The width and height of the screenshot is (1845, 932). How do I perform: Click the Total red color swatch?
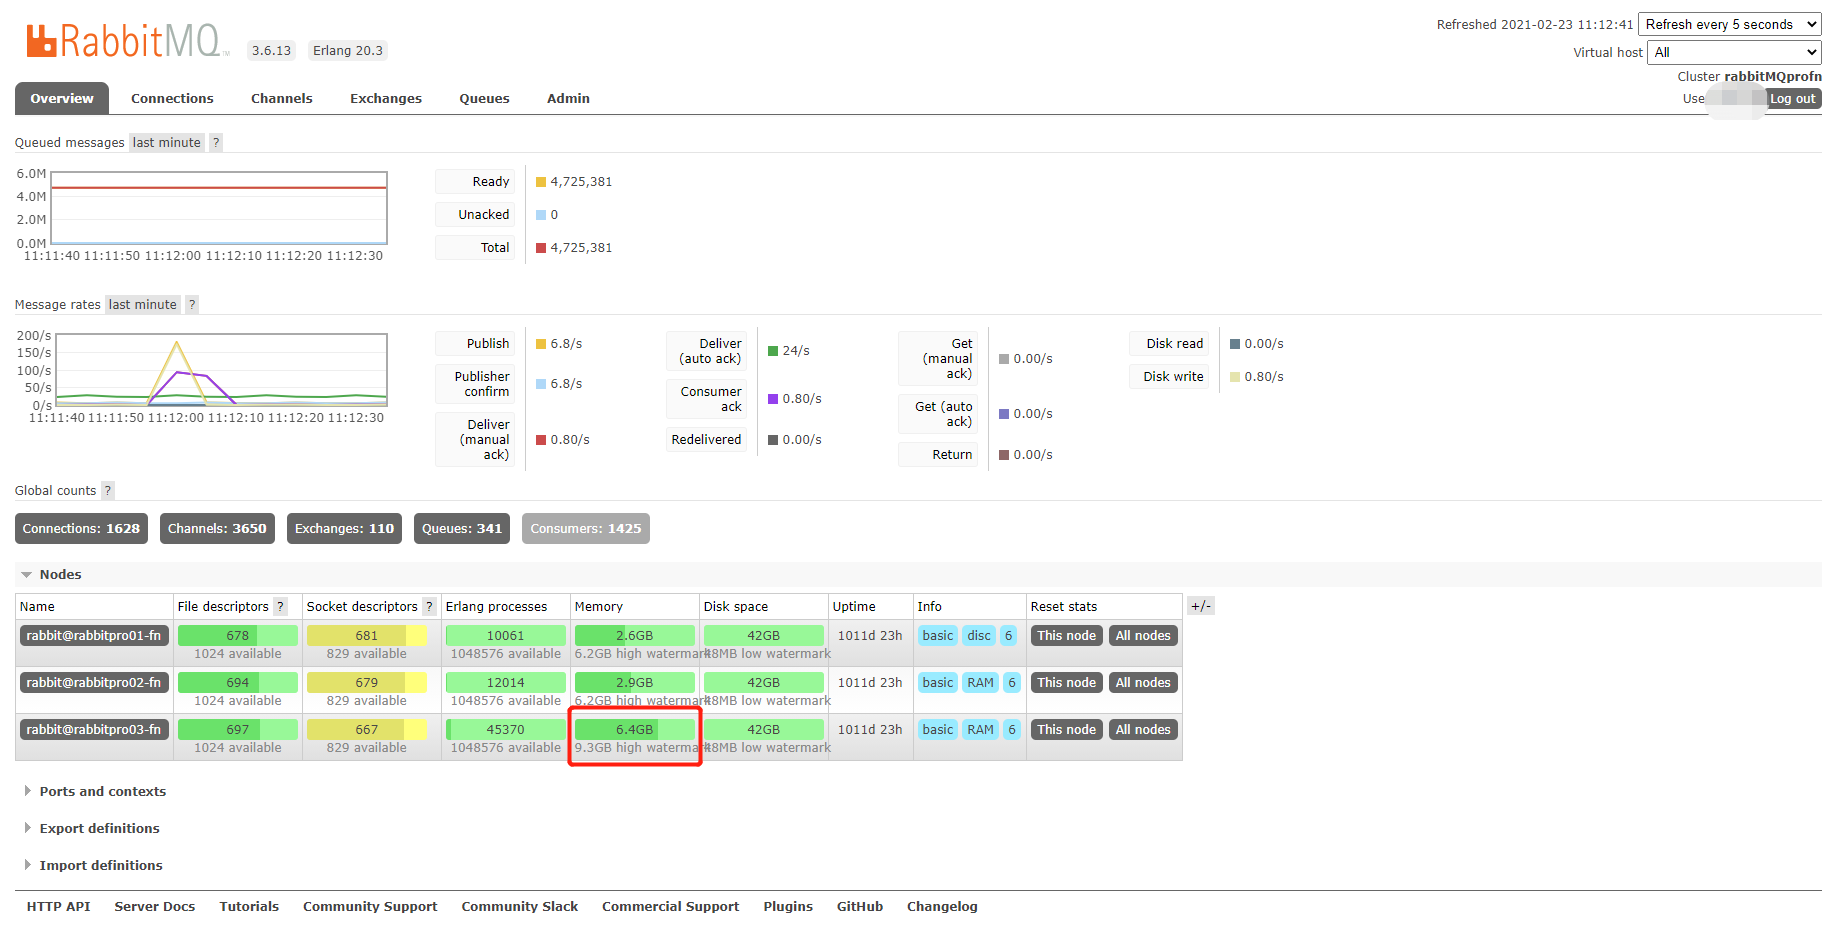pyautogui.click(x=541, y=248)
